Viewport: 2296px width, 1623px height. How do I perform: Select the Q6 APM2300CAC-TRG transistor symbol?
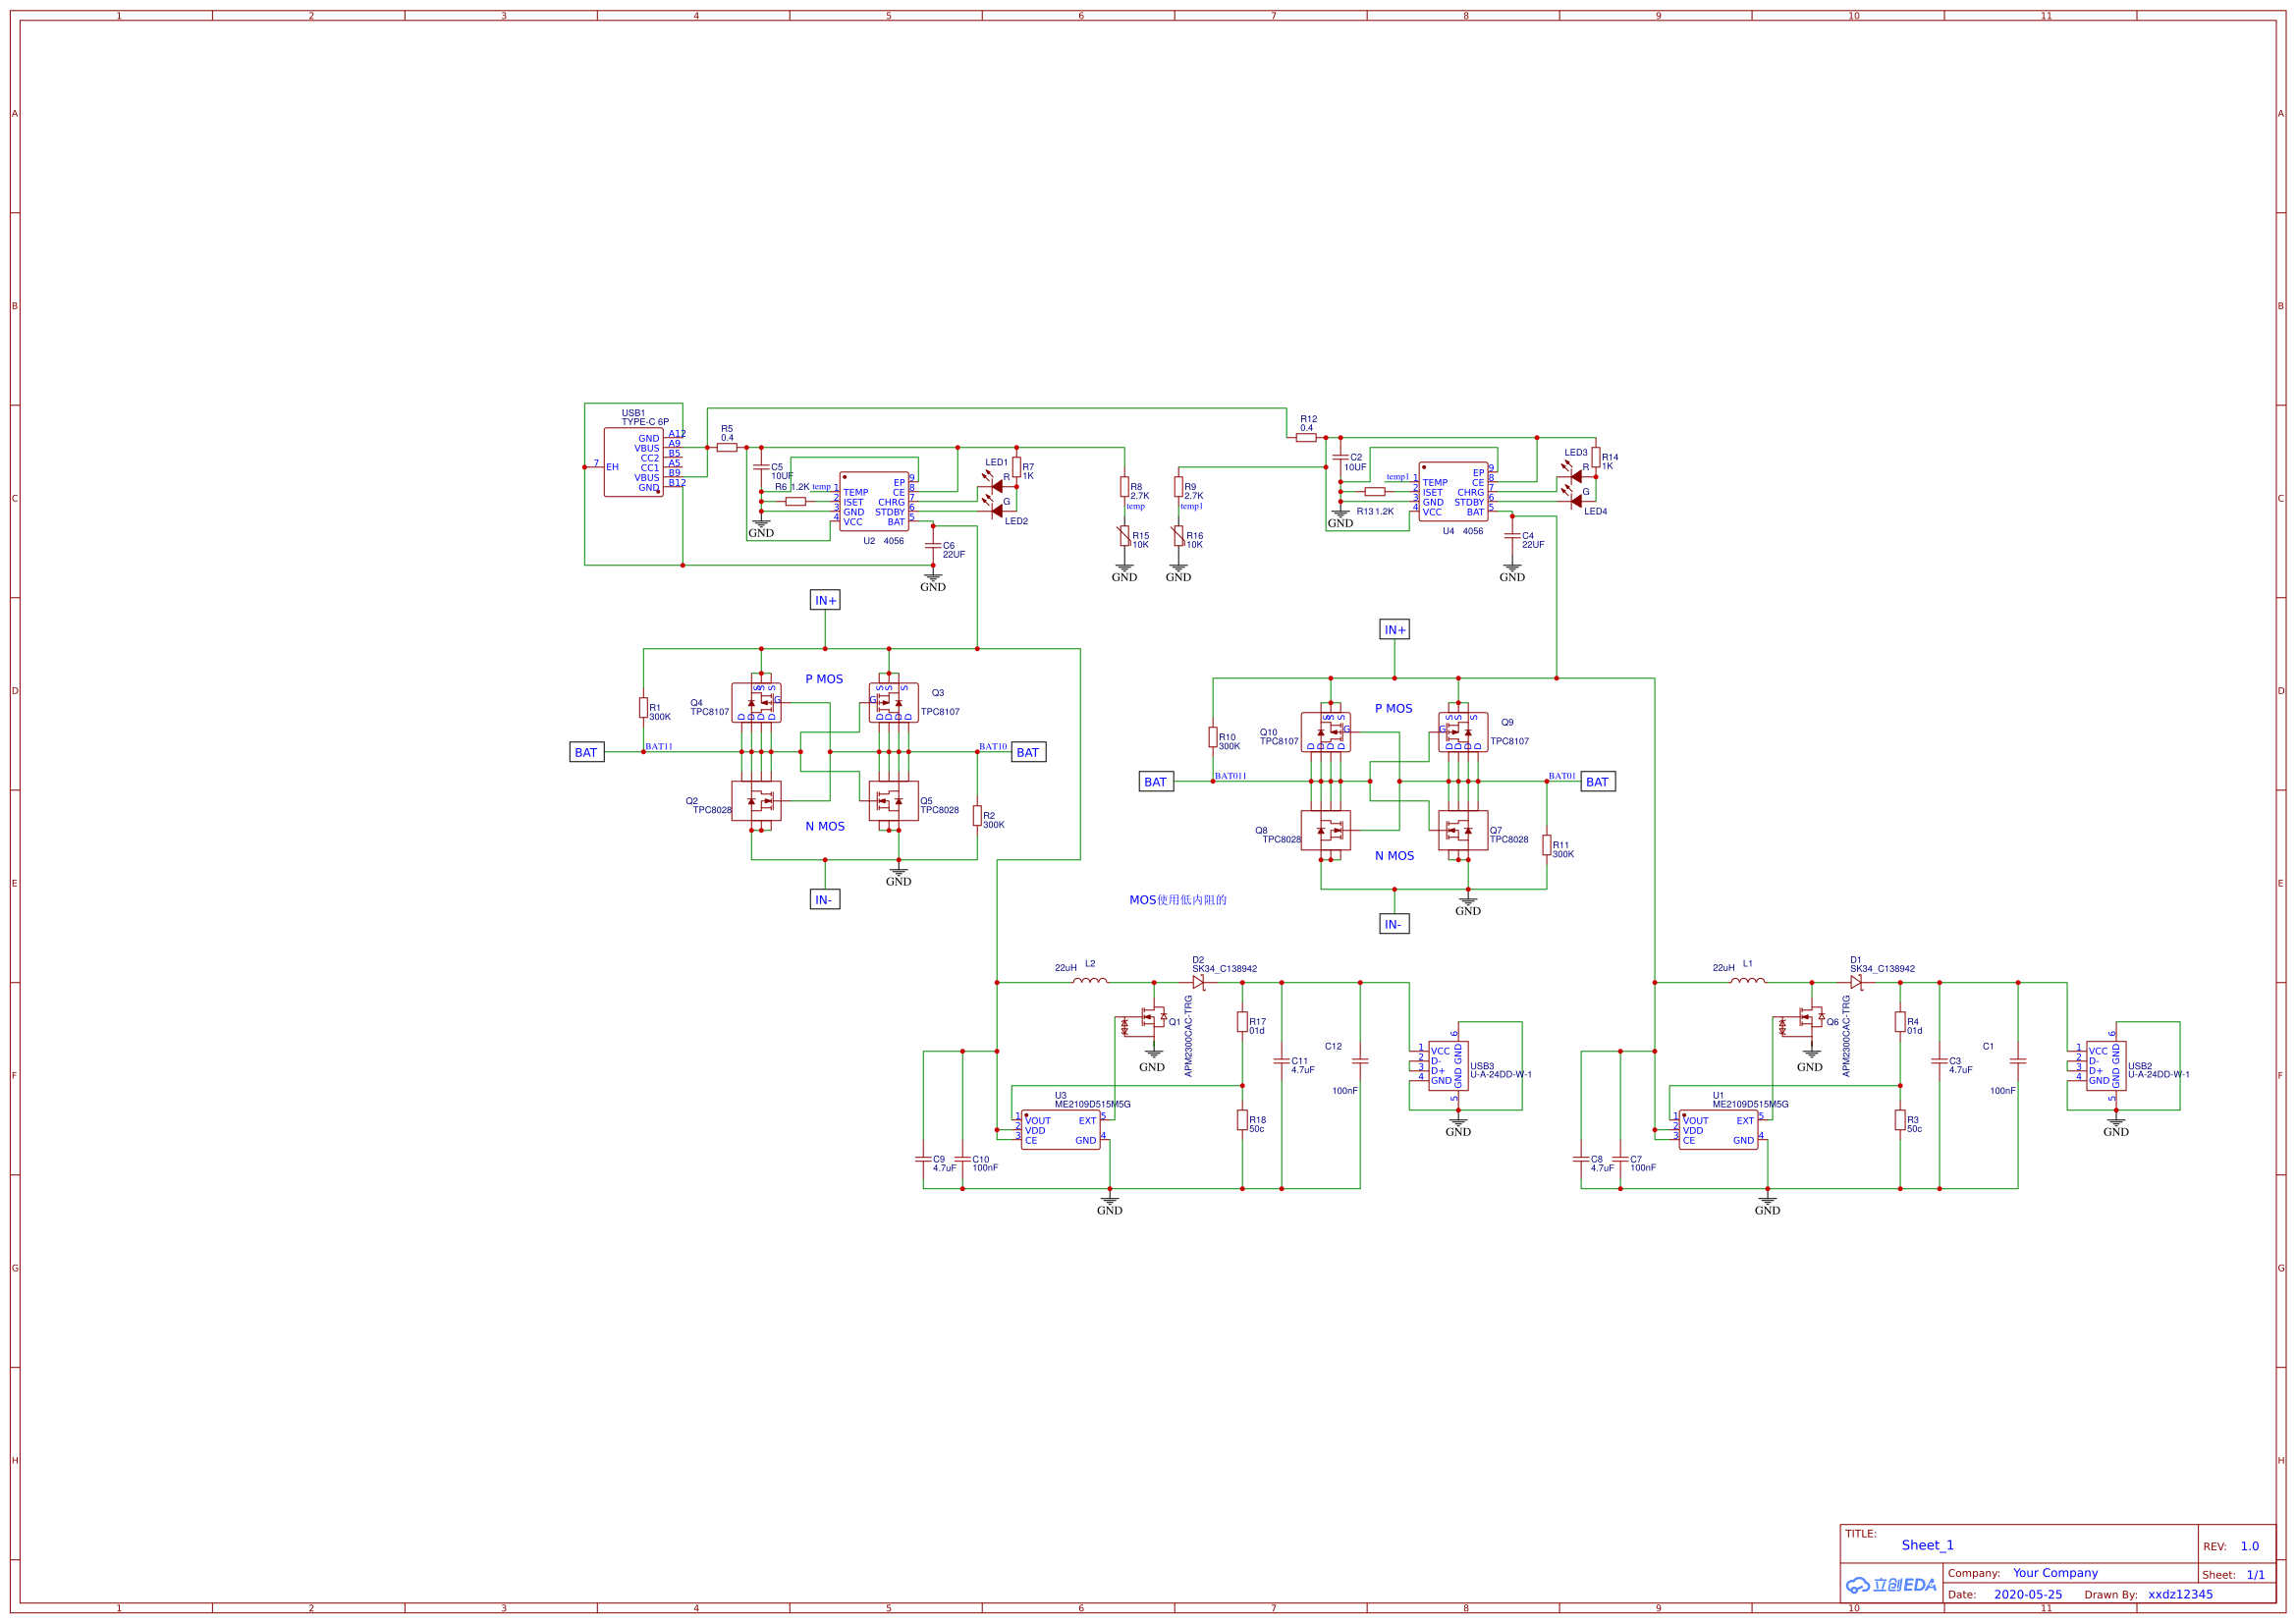1800,1020
